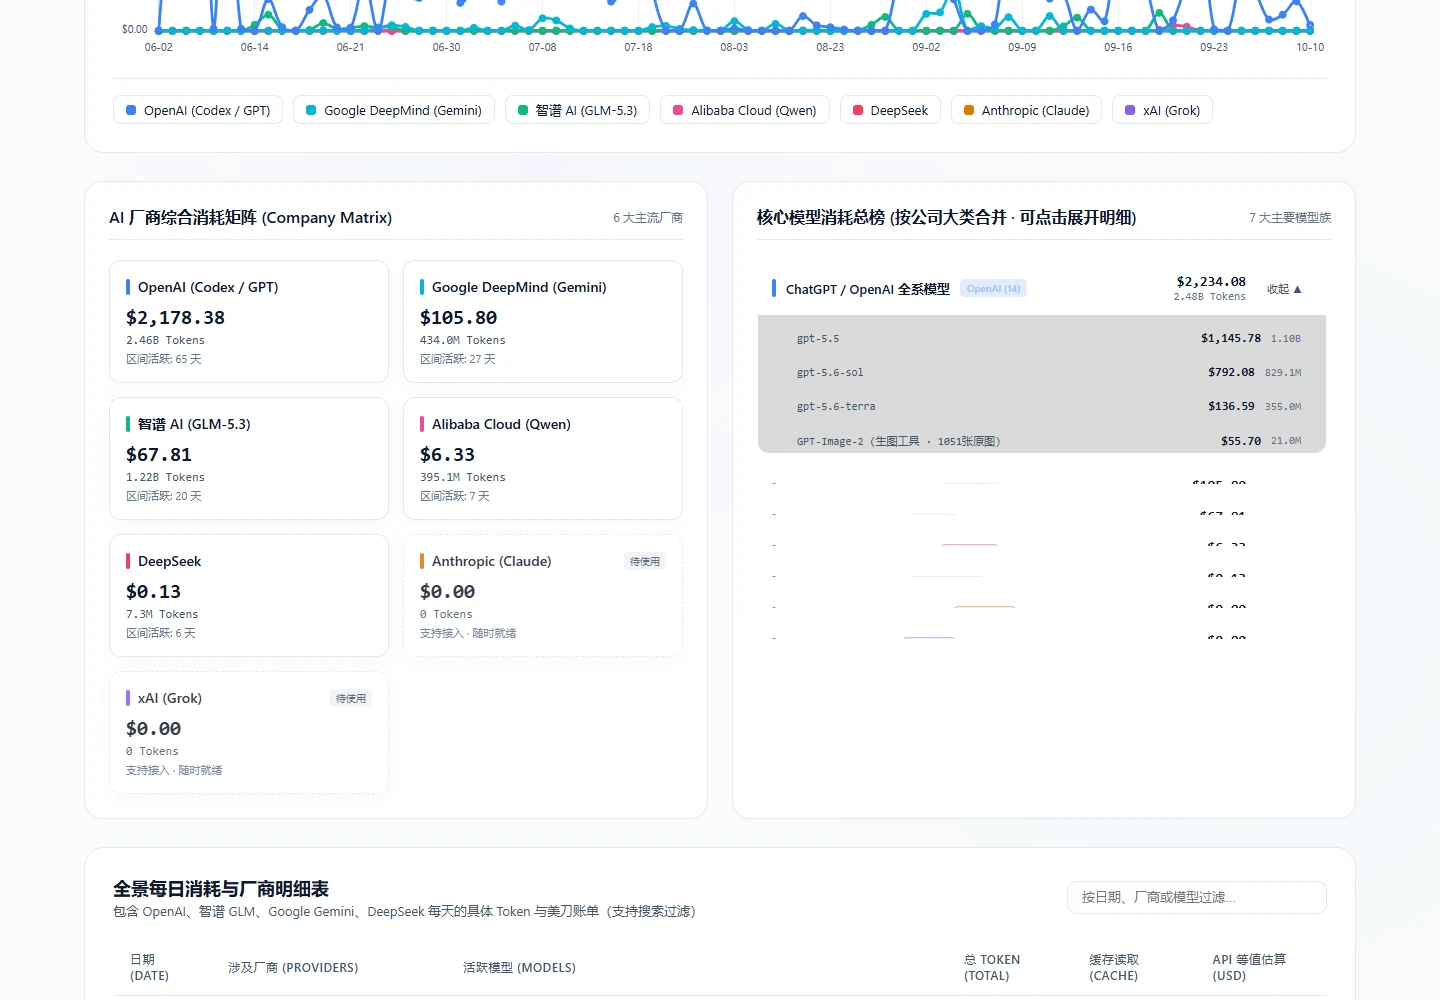Click the ChatGPT / OpenAI 全系模型 row header
Screen dimensions: 1440x1000
[1042, 289]
